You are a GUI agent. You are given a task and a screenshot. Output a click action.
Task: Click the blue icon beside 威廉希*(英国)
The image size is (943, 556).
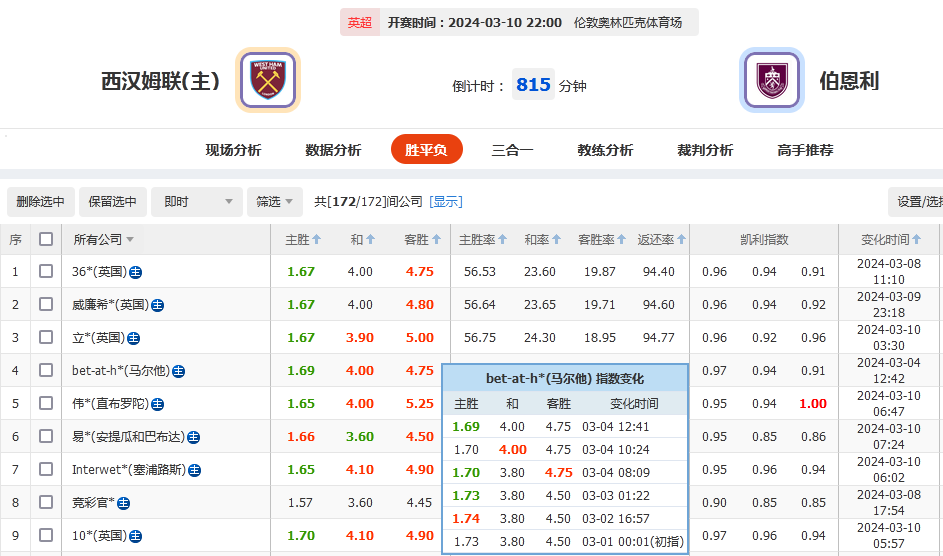coord(157,305)
